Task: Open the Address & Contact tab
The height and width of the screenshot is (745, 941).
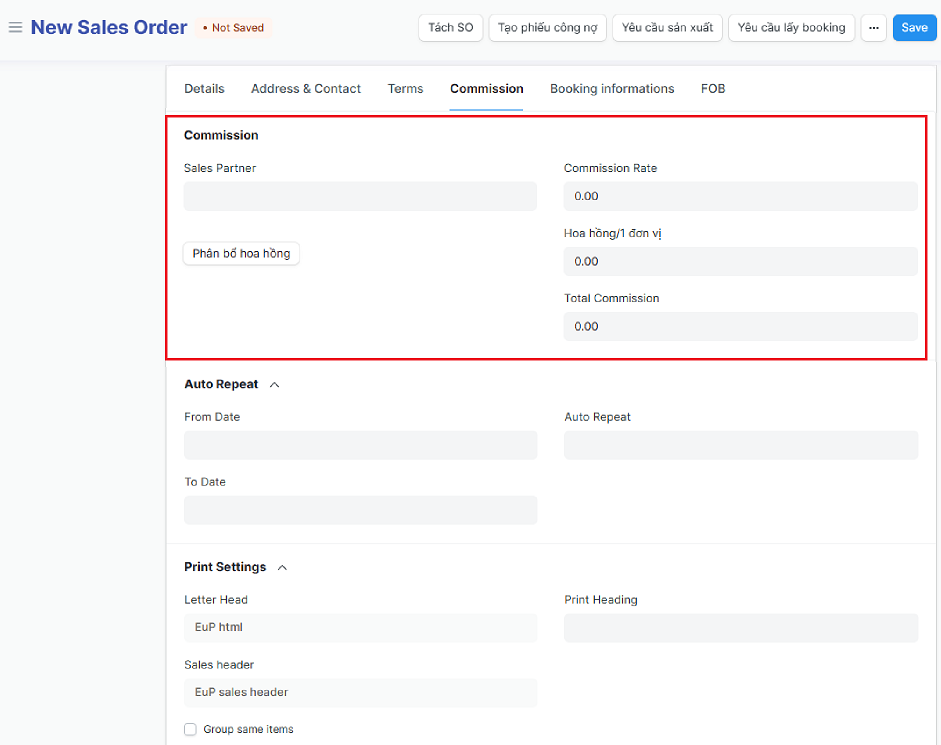Action: (306, 89)
